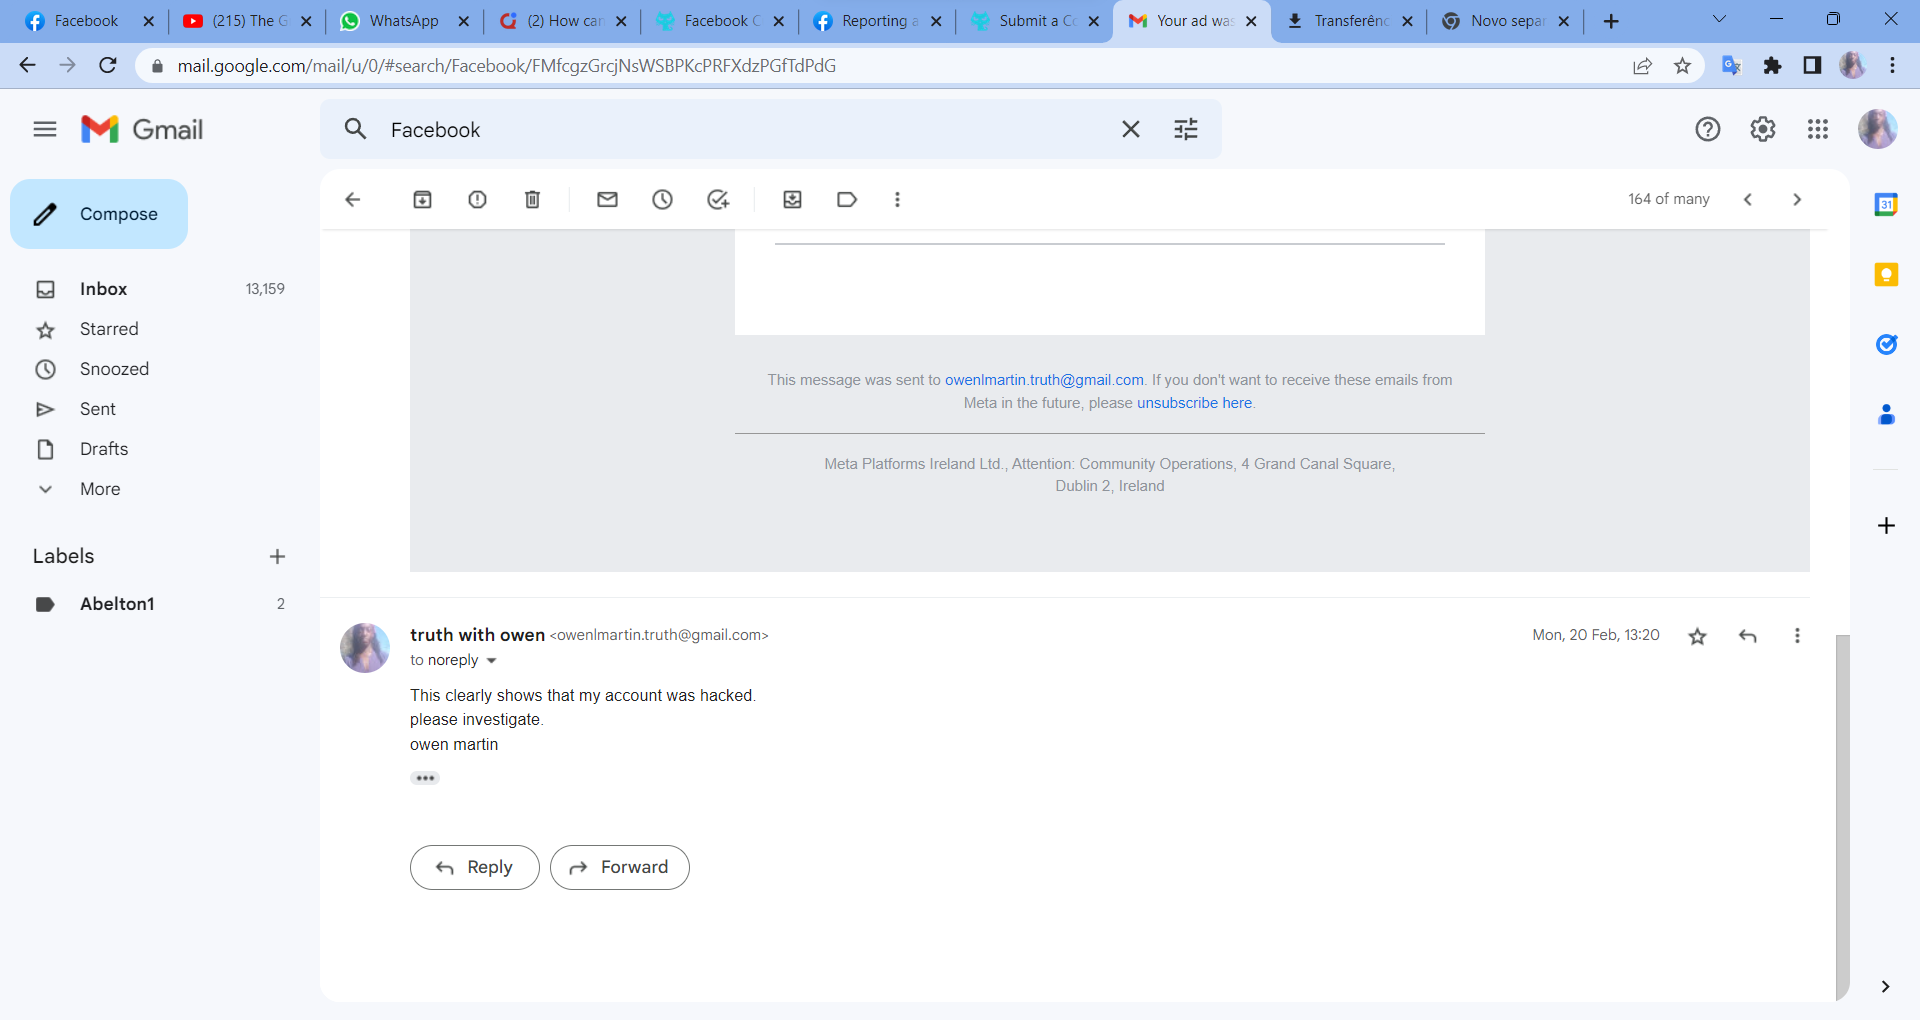
Task: Open the Inbox folder
Action: click(x=104, y=289)
